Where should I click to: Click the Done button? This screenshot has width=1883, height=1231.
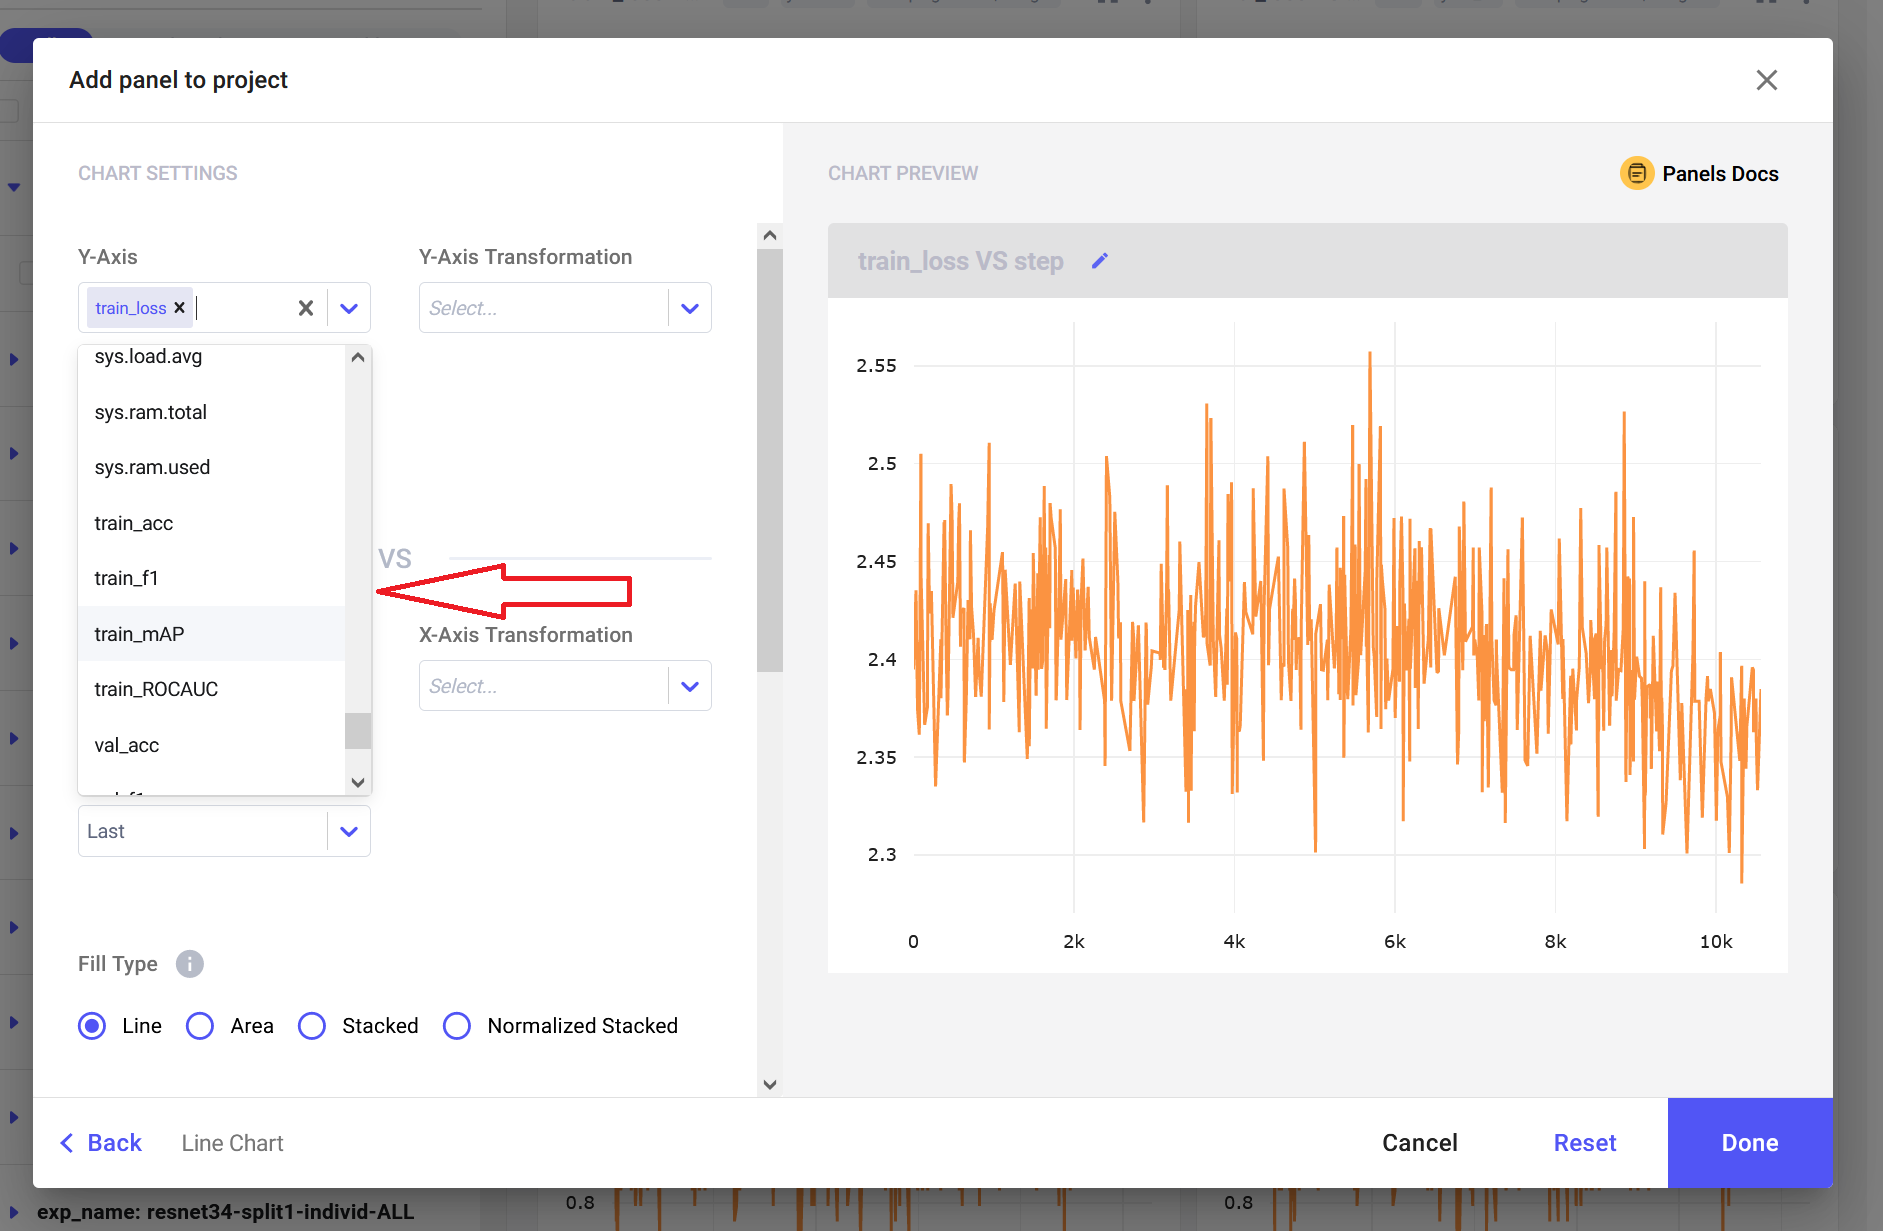tap(1750, 1143)
